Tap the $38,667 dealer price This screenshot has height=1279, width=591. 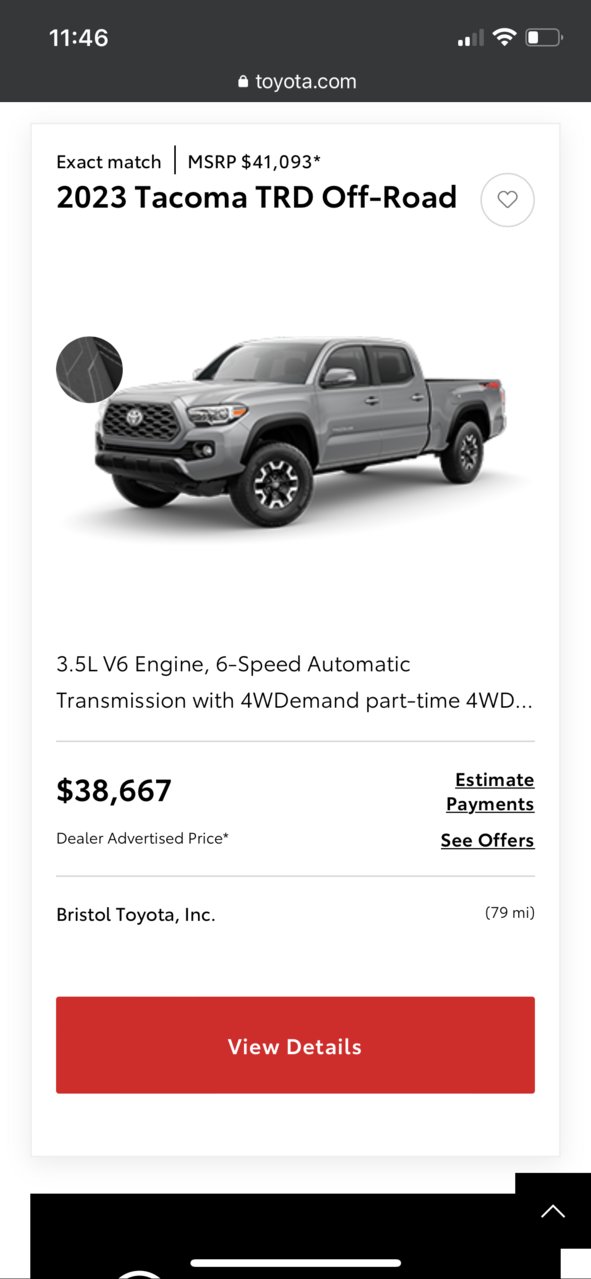click(x=114, y=791)
